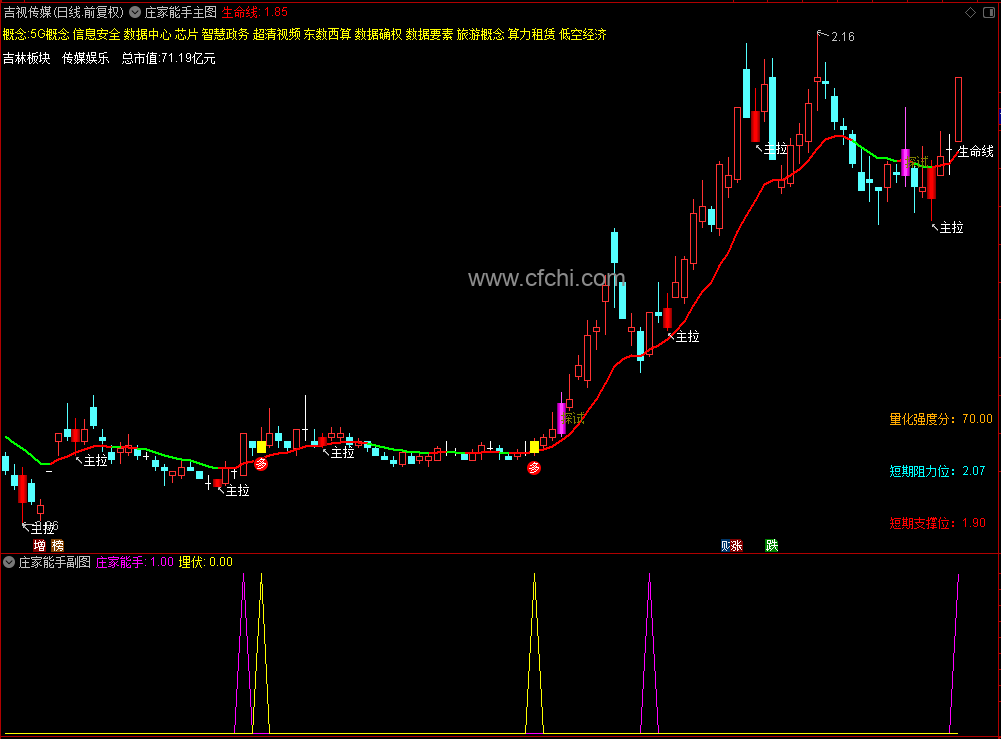Open the 数据中心 concept tag
Image resolution: width=1001 pixels, height=739 pixels.
click(x=147, y=34)
